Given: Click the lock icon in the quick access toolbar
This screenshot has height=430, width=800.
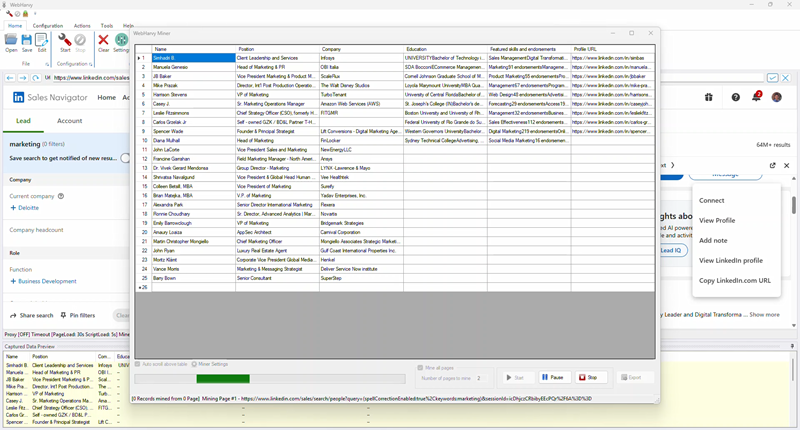Looking at the screenshot, I should click(25, 14).
